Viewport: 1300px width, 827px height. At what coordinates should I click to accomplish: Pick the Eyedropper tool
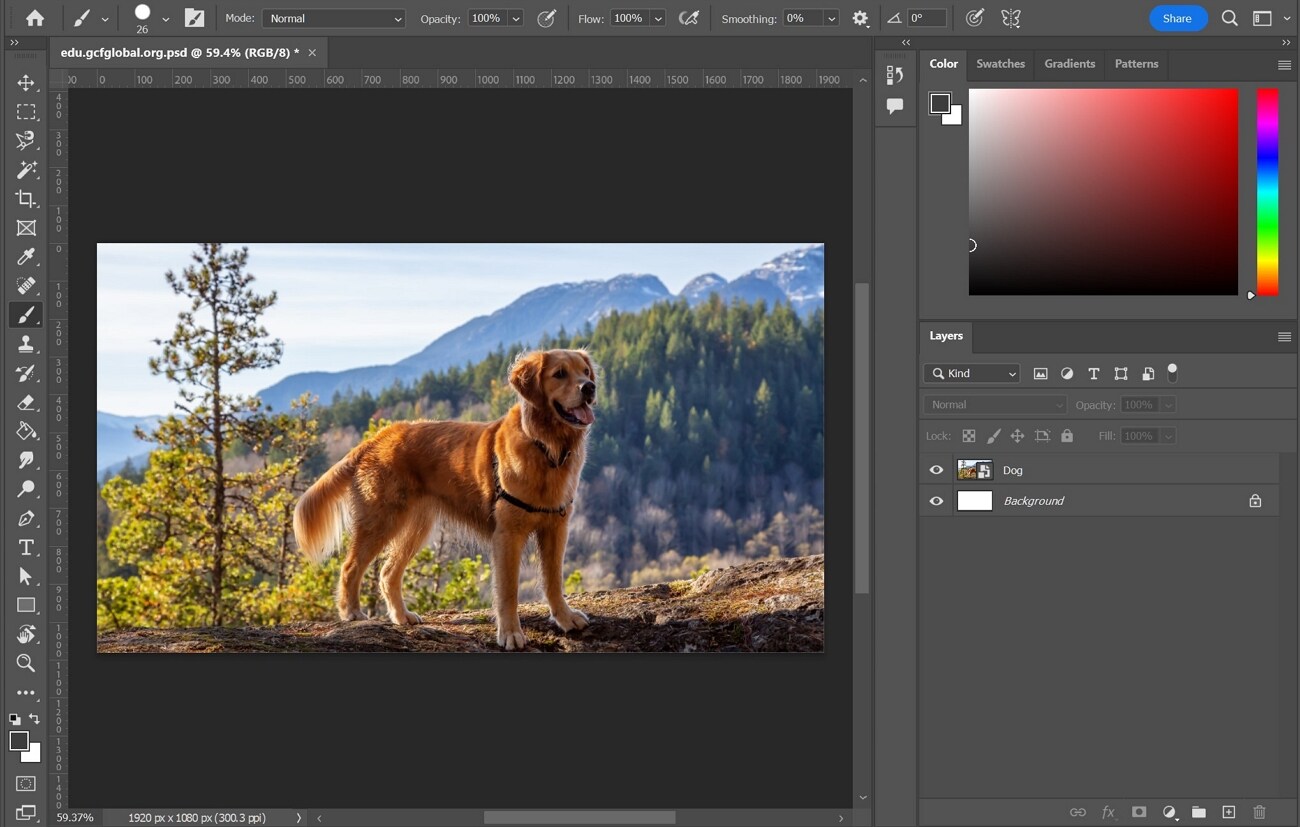coord(26,257)
